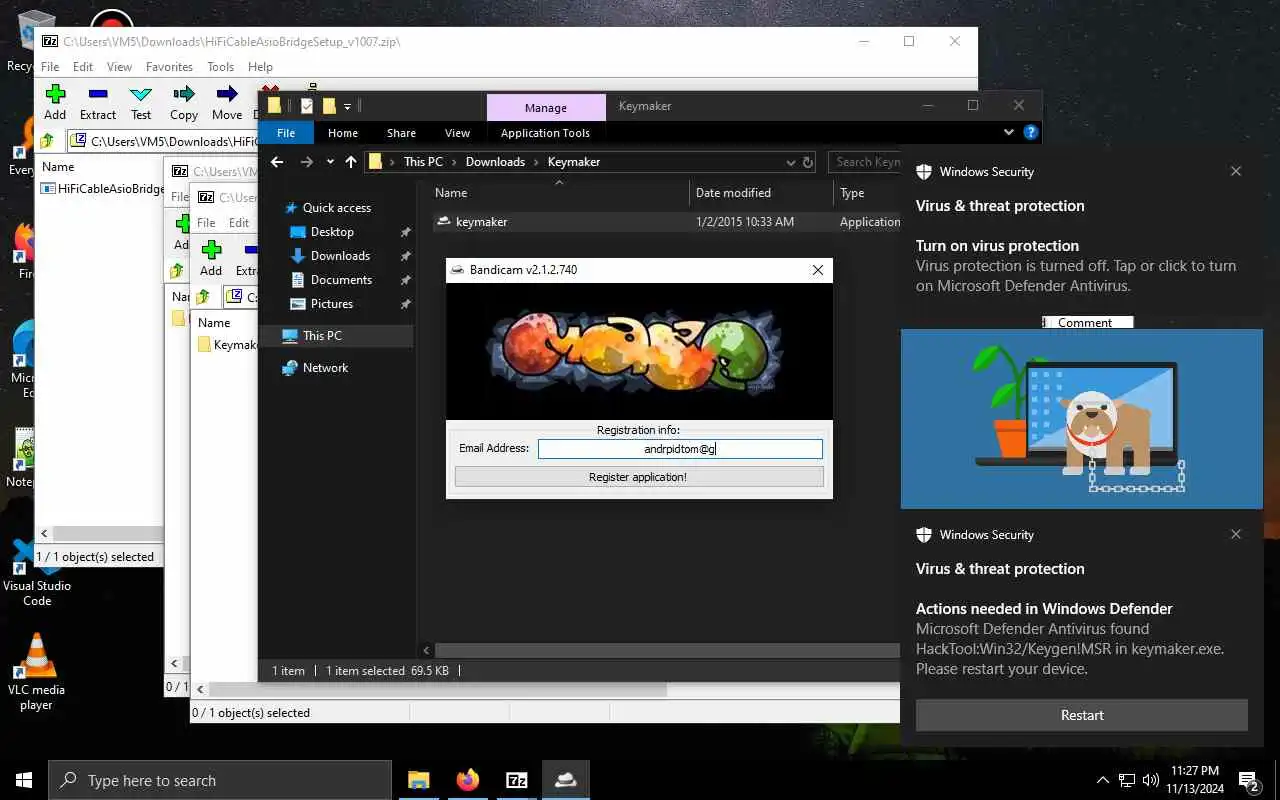Switch to the View tab in Explorer ribbon
This screenshot has height=800, width=1280.
(x=457, y=133)
